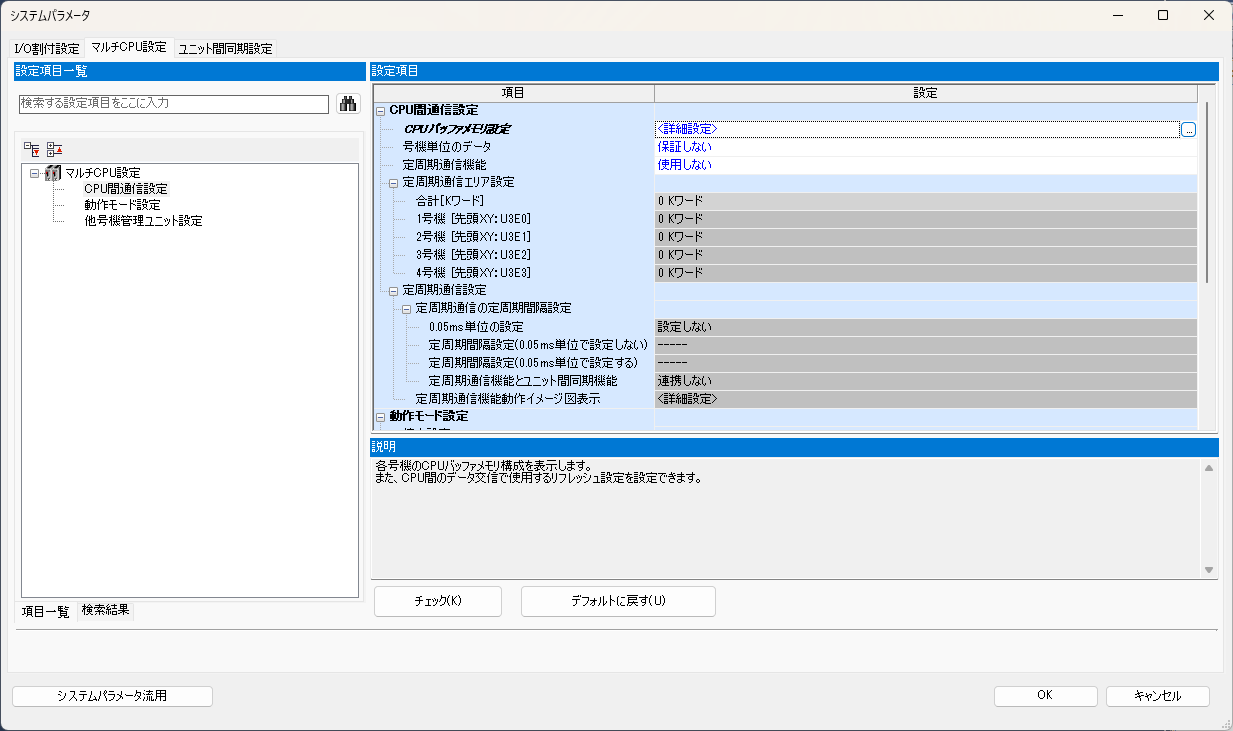The width and height of the screenshot is (1233, 731).
Task: Click the binoculars search icon
Action: 347,103
